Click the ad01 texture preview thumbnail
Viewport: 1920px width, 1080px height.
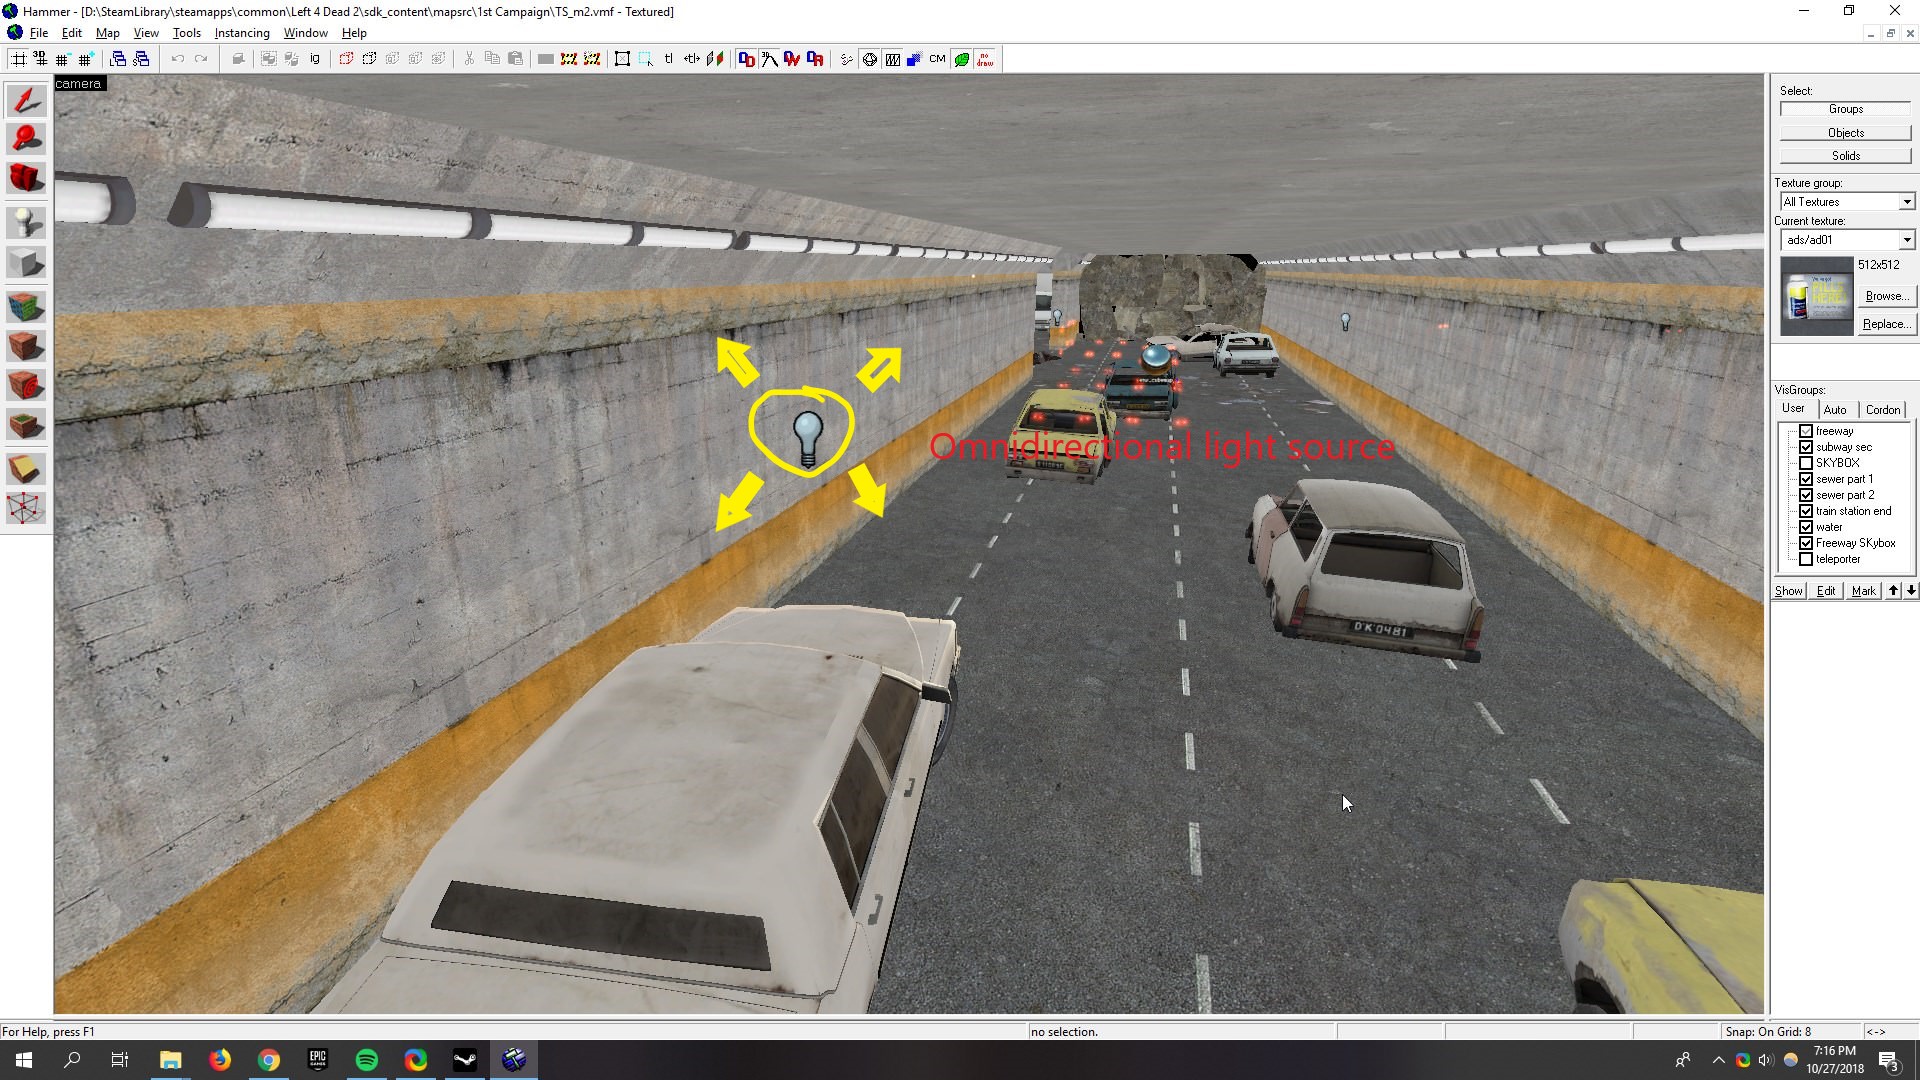pos(1816,296)
